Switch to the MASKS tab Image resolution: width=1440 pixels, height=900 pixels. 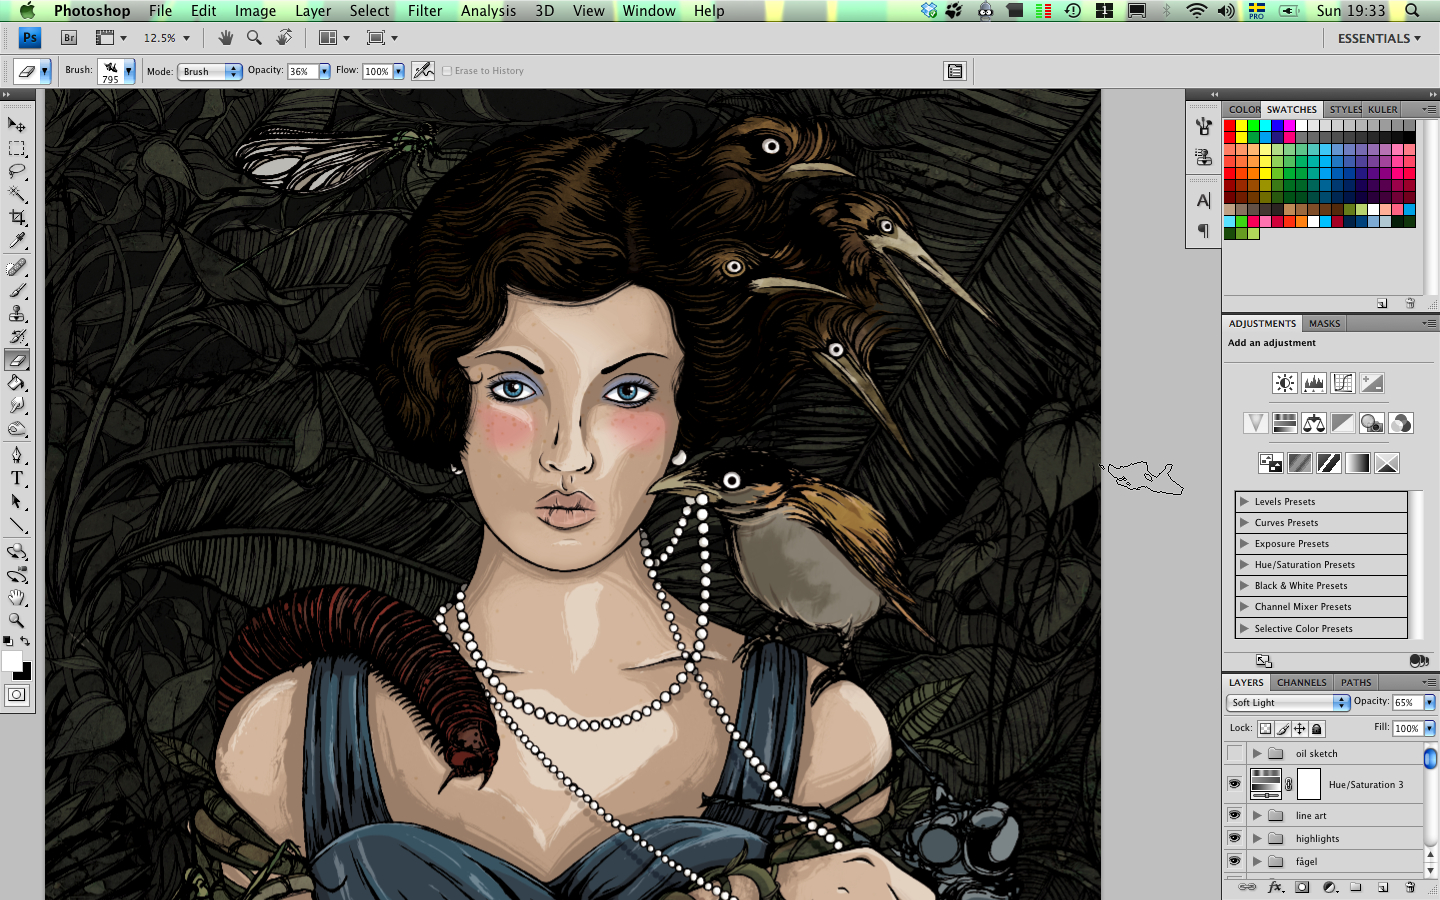click(x=1324, y=323)
